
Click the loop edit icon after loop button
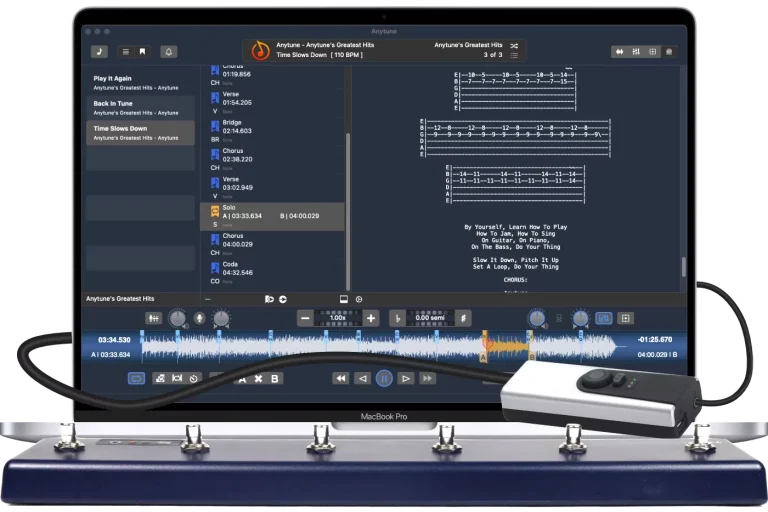tap(160, 378)
